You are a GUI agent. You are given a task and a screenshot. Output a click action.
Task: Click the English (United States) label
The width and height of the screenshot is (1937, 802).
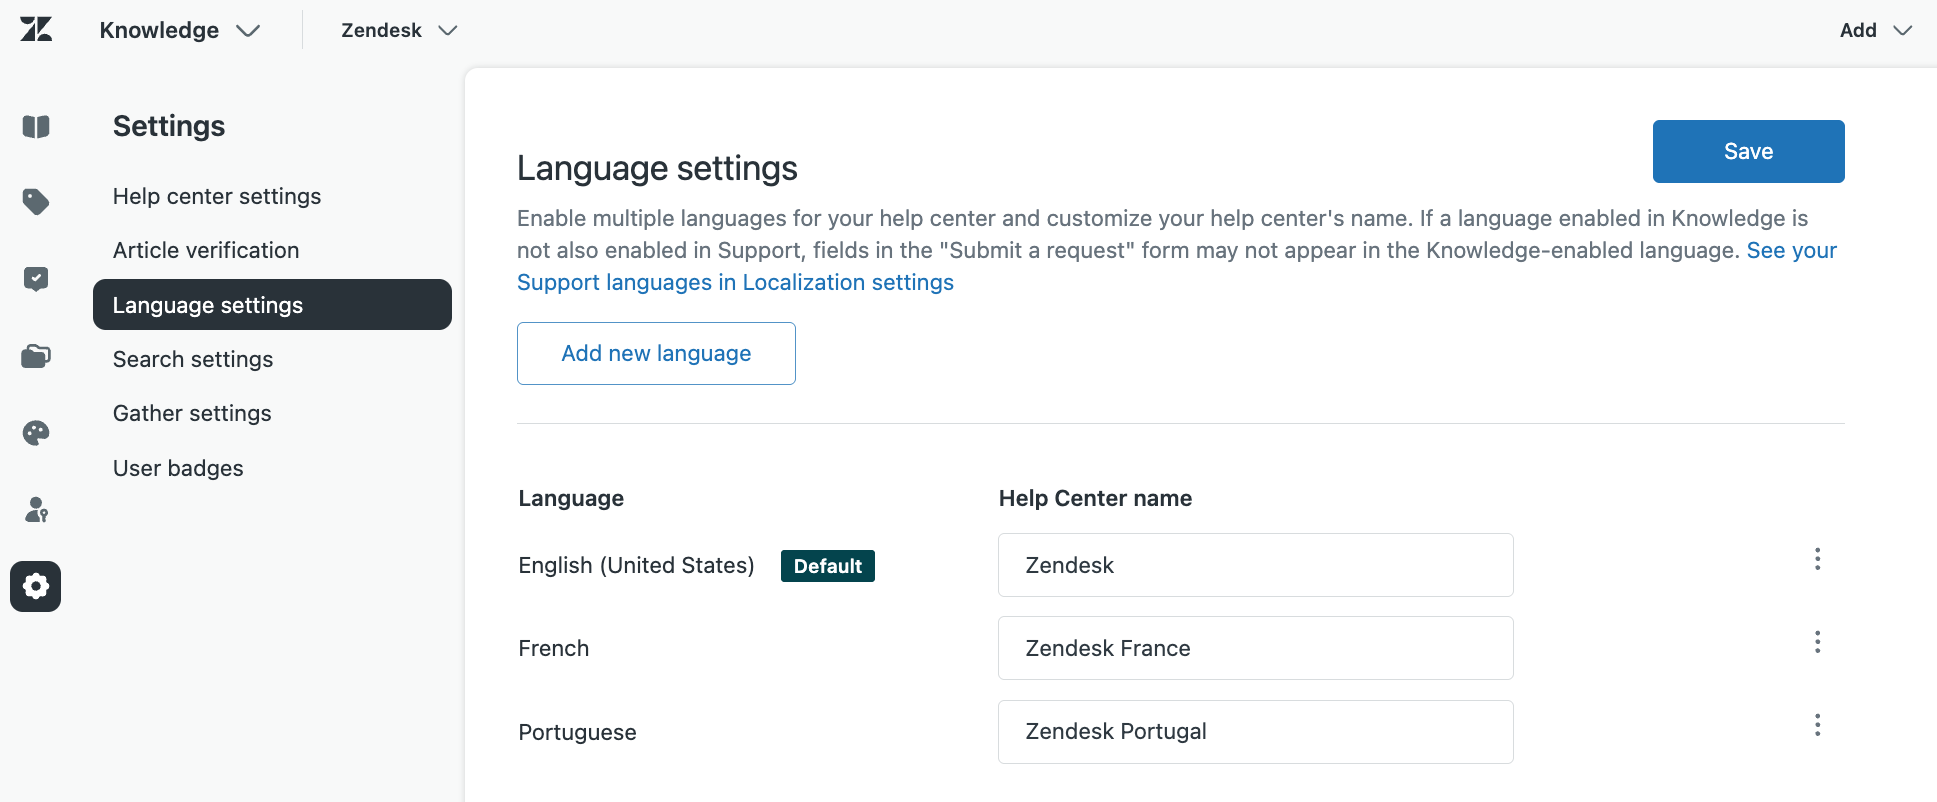[x=636, y=565]
